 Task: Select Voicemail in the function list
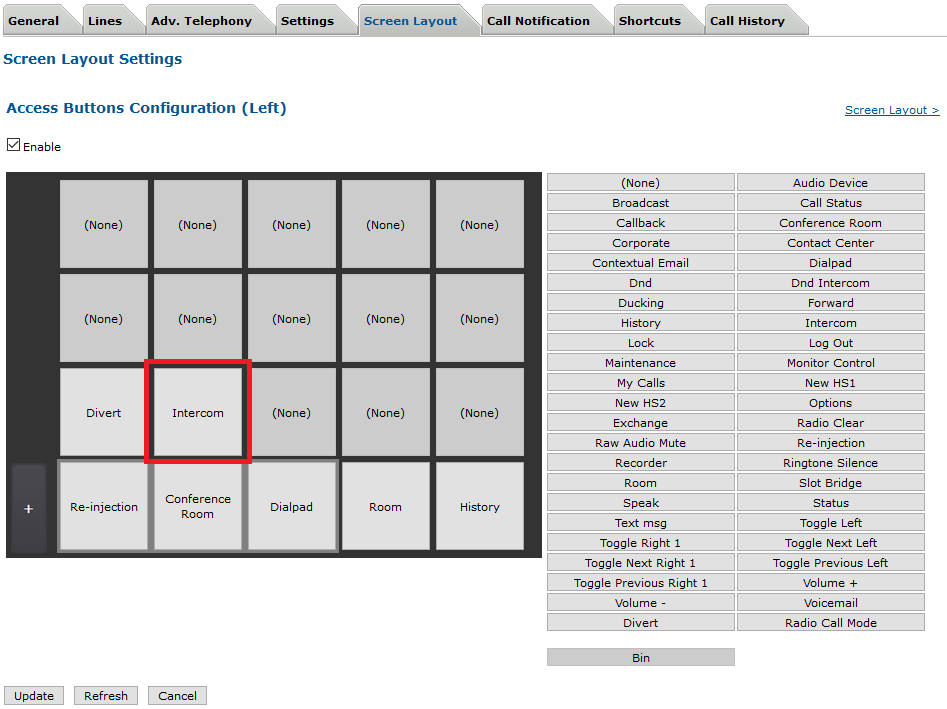point(830,603)
